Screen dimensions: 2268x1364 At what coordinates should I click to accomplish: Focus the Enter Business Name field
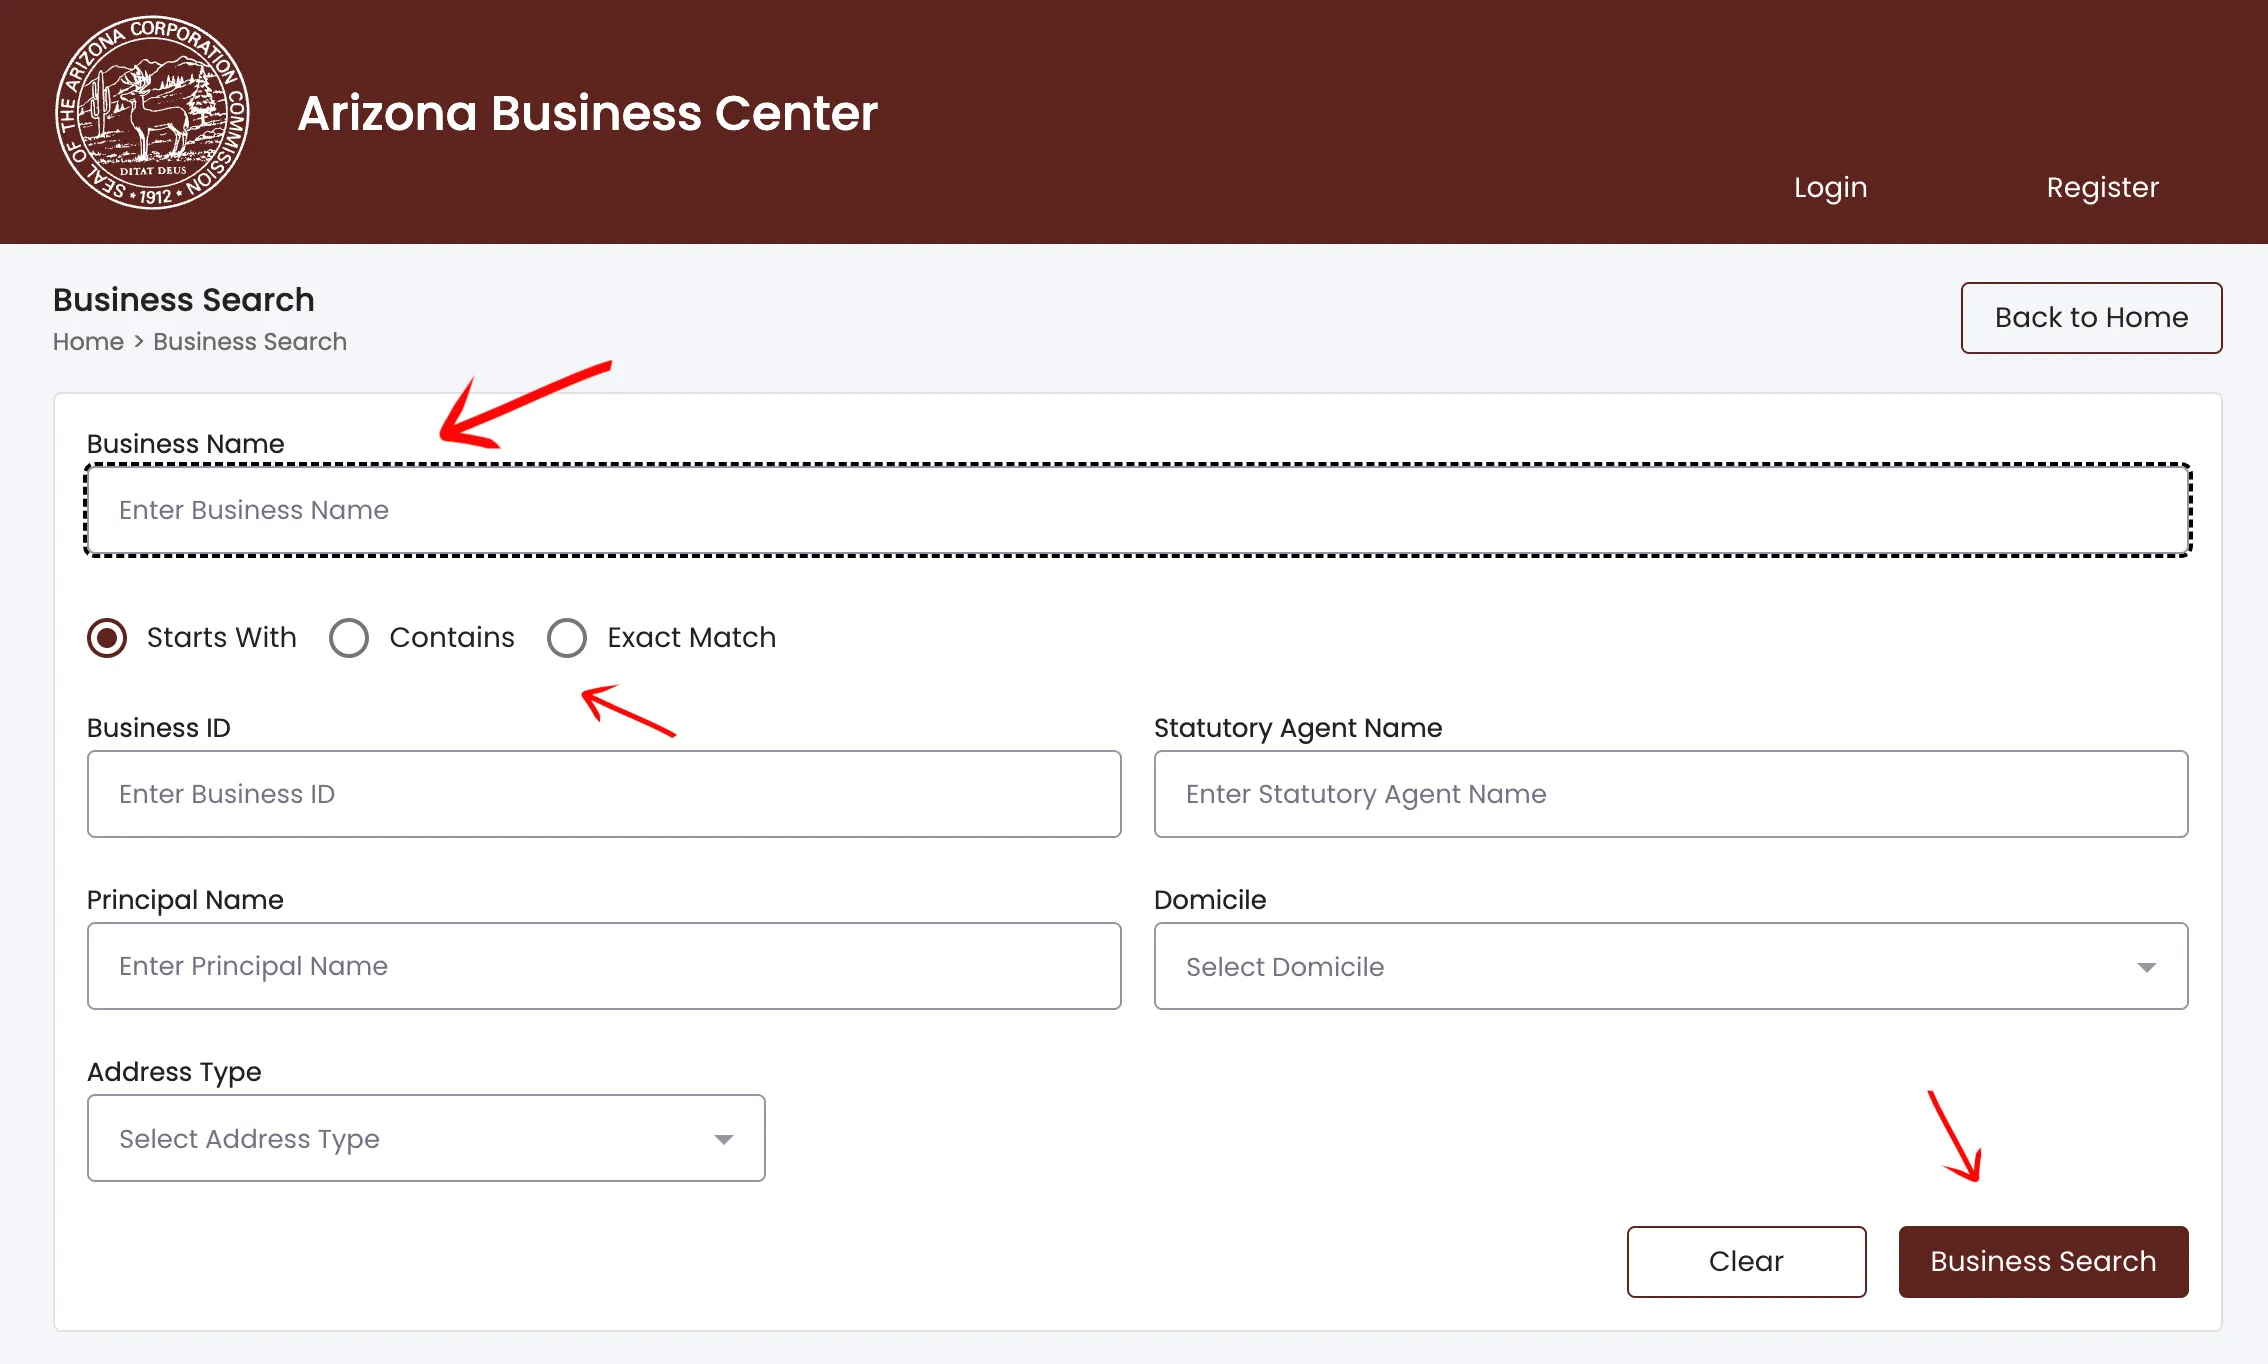tap(1138, 510)
